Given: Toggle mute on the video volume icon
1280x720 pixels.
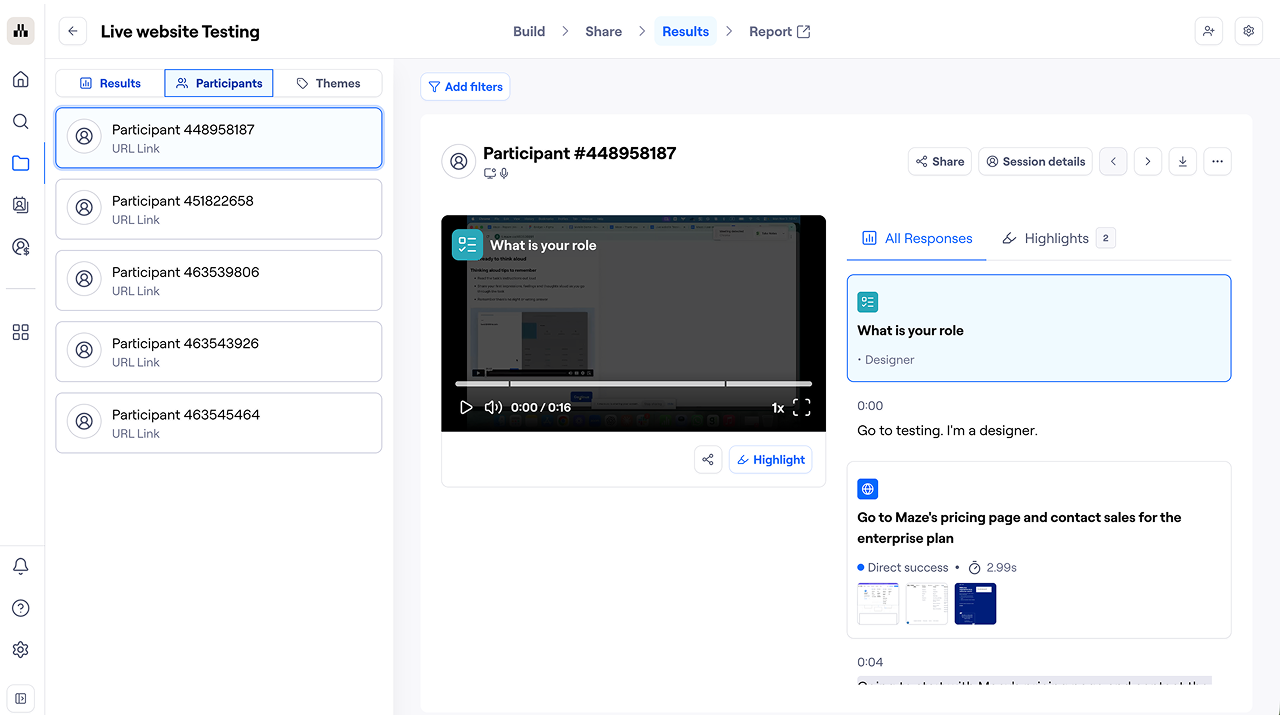Looking at the screenshot, I should click(x=493, y=407).
